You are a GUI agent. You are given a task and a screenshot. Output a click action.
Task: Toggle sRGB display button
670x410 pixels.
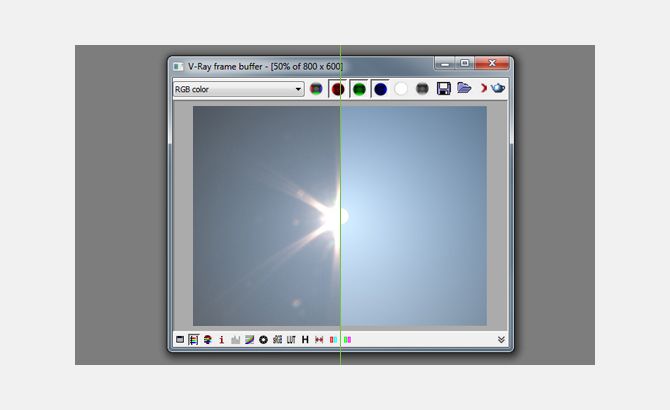277,340
